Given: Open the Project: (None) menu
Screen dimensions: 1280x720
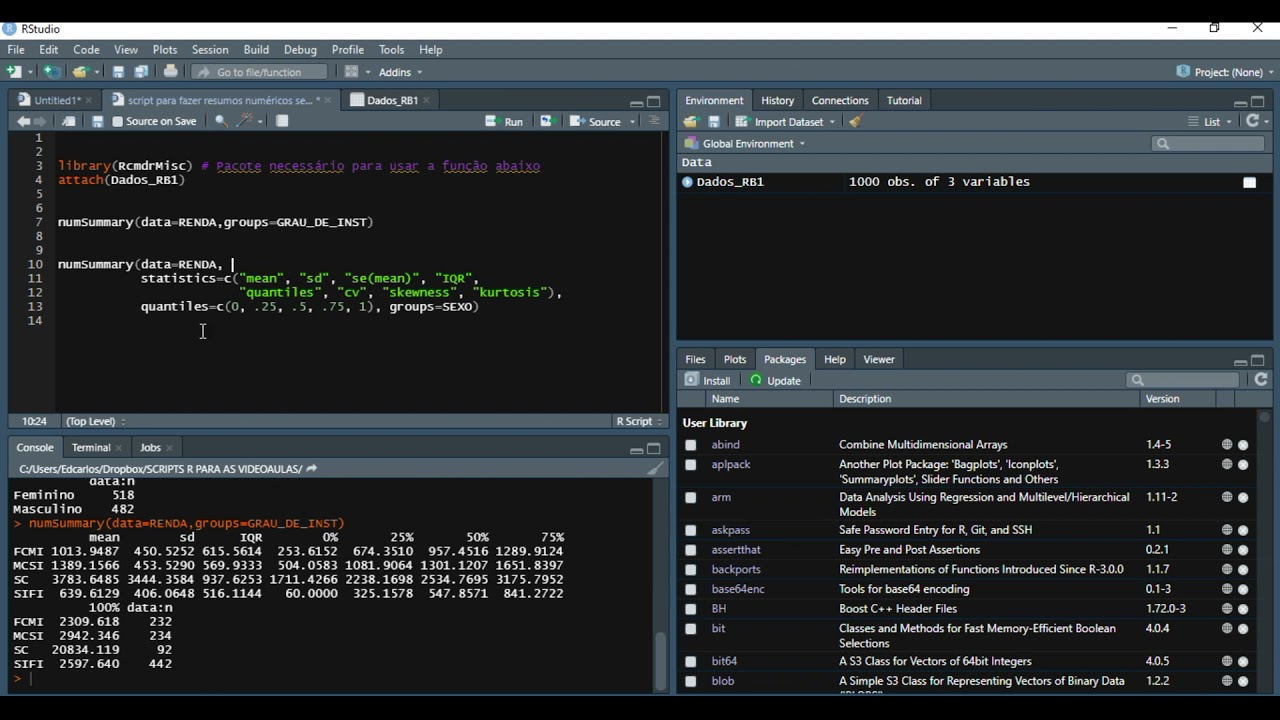Looking at the screenshot, I should [x=1225, y=72].
